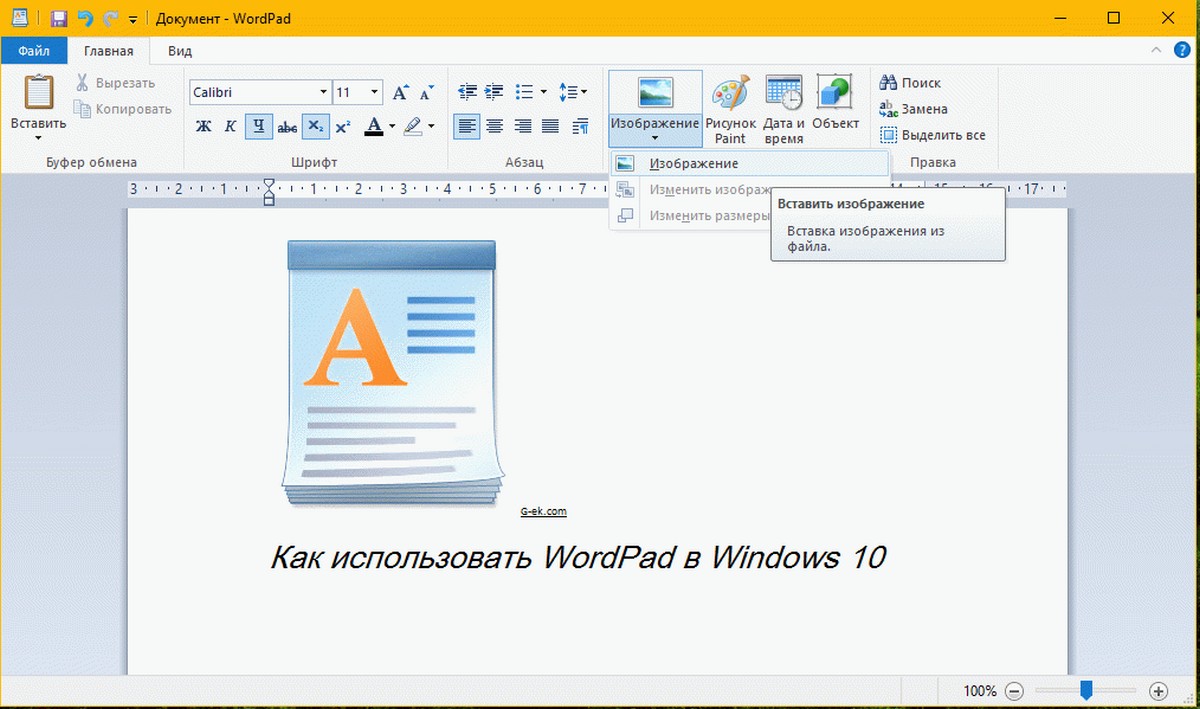Align text left
Viewport: 1200px width, 709px height.
(466, 126)
